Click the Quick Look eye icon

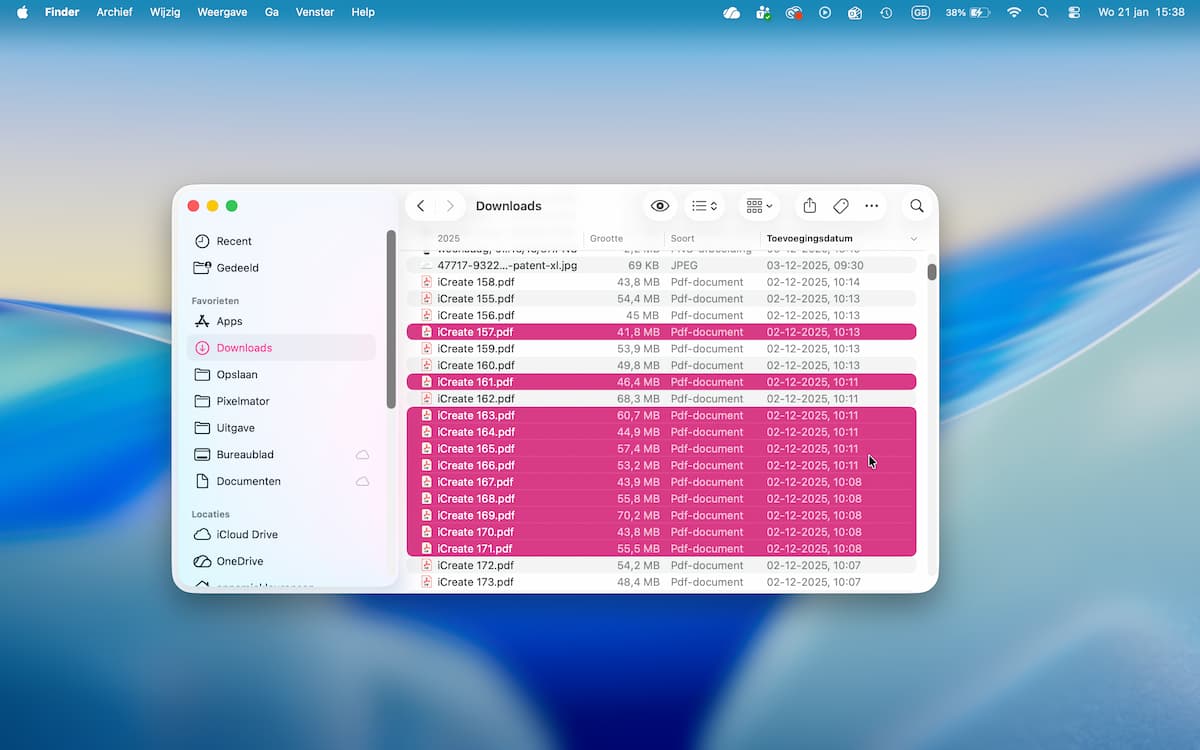pyautogui.click(x=660, y=206)
